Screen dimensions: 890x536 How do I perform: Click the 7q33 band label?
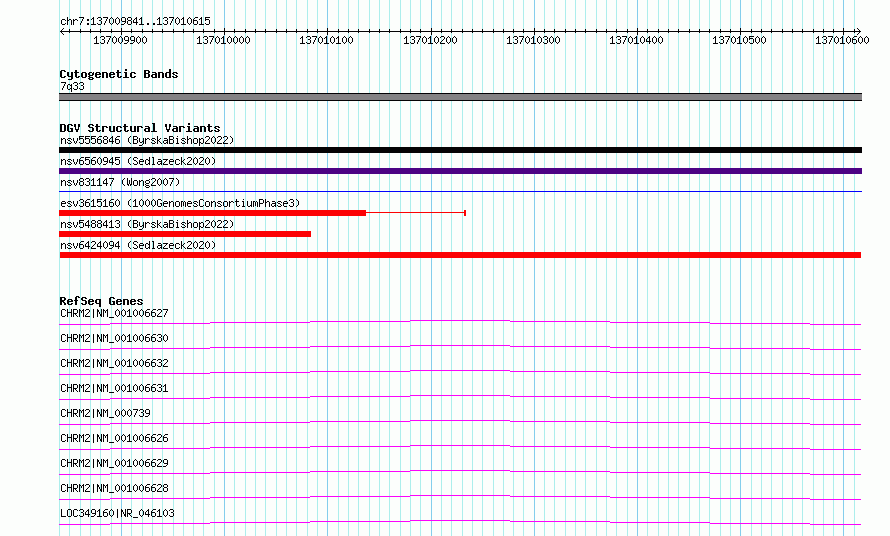click(x=72, y=86)
